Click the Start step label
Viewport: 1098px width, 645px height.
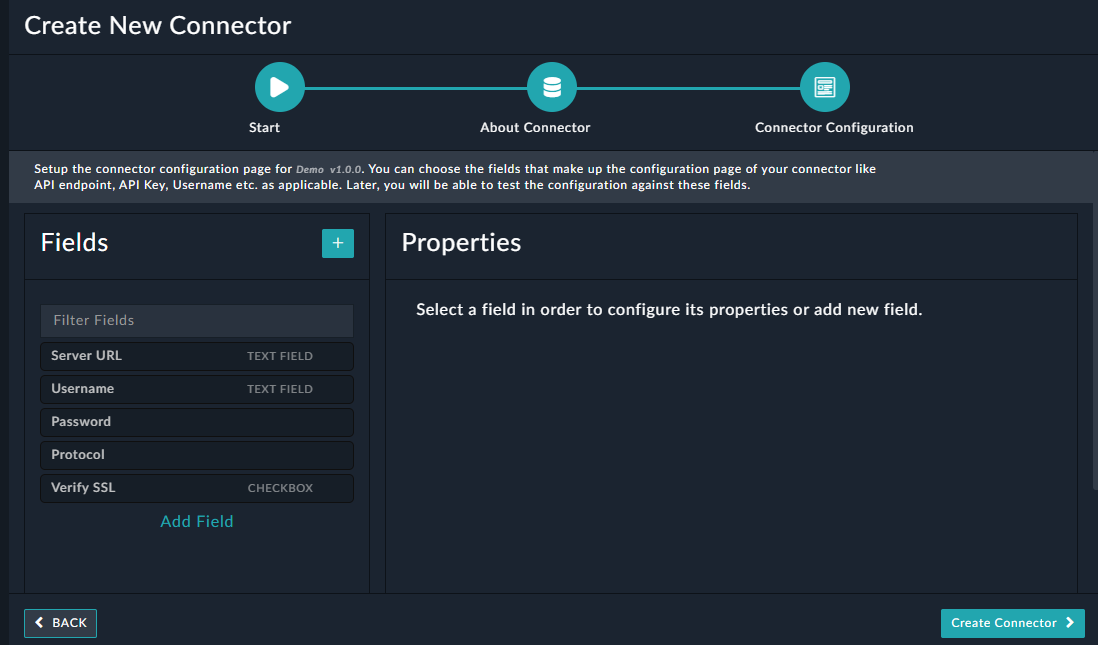pos(264,128)
